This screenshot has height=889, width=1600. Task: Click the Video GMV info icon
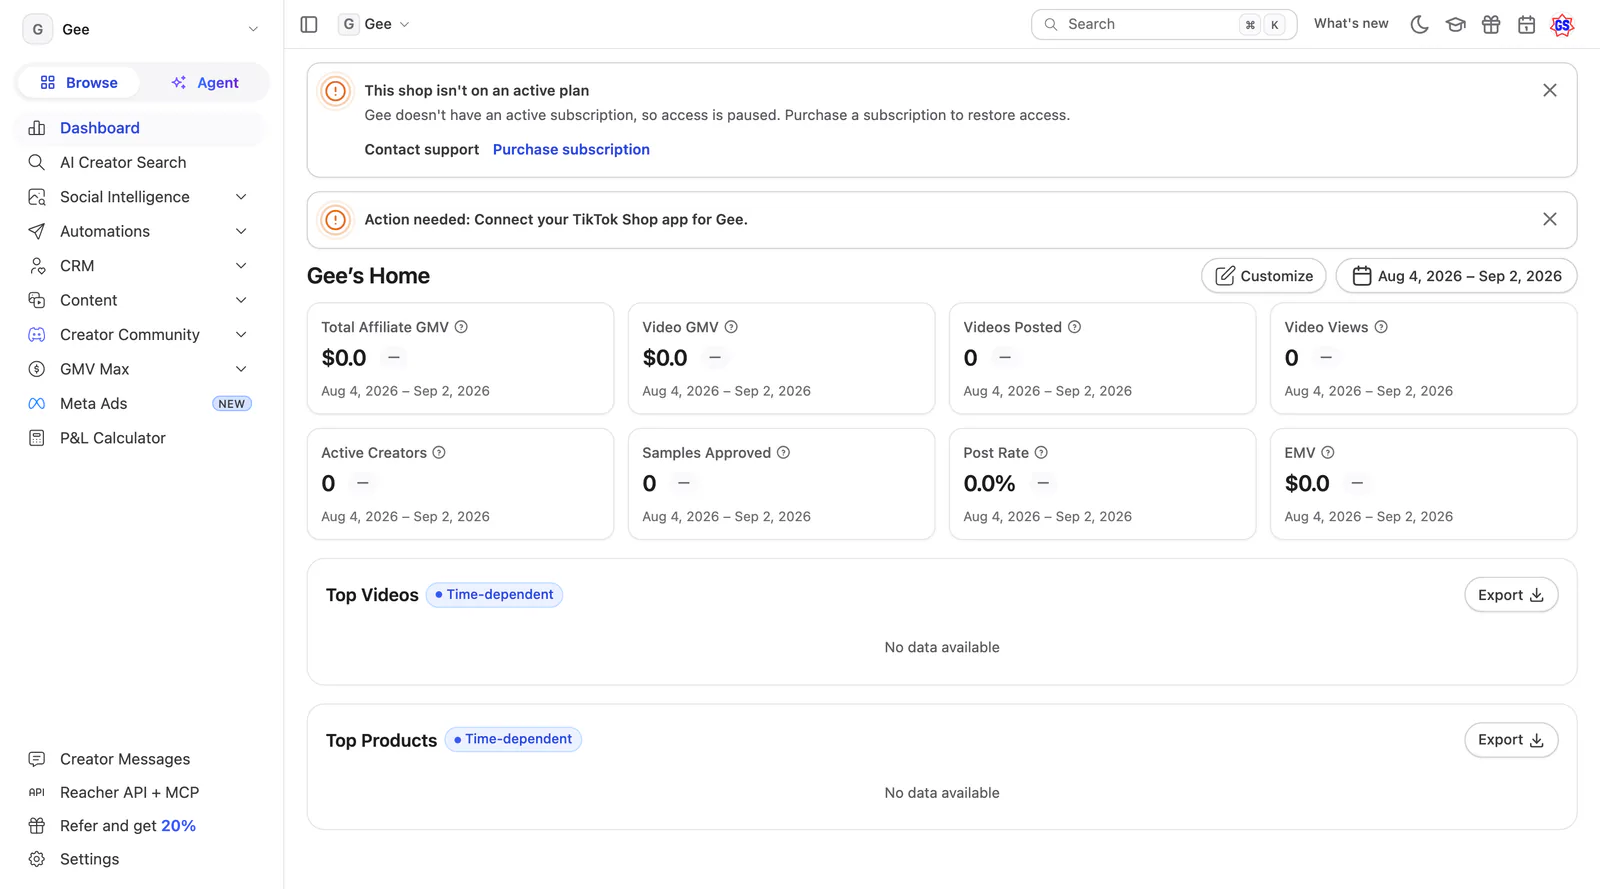(x=731, y=327)
